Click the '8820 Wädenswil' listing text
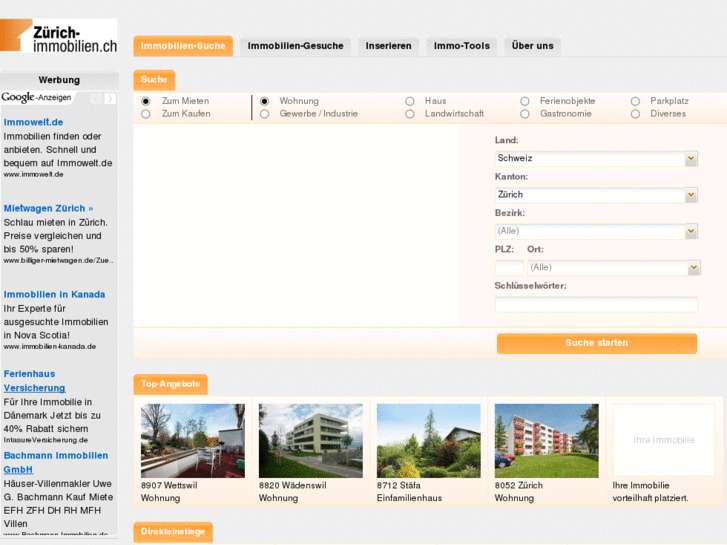This screenshot has height=545, width=727. point(293,486)
